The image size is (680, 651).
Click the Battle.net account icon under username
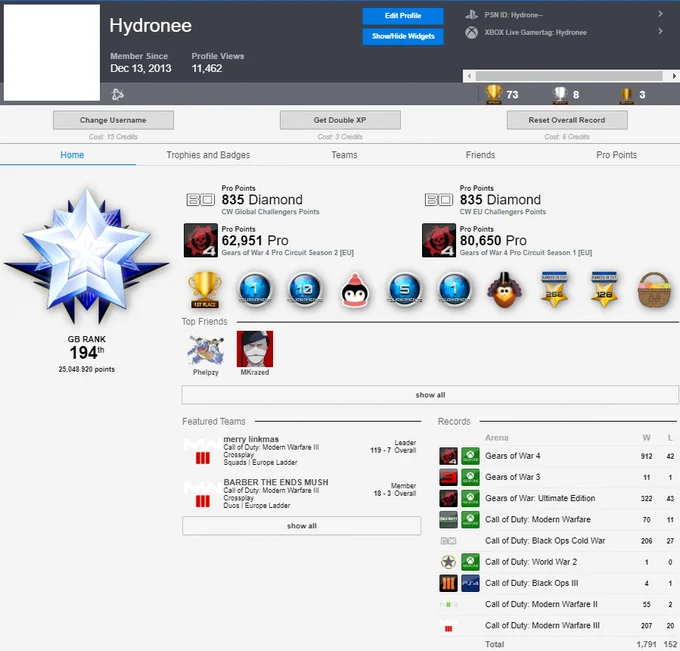117,94
